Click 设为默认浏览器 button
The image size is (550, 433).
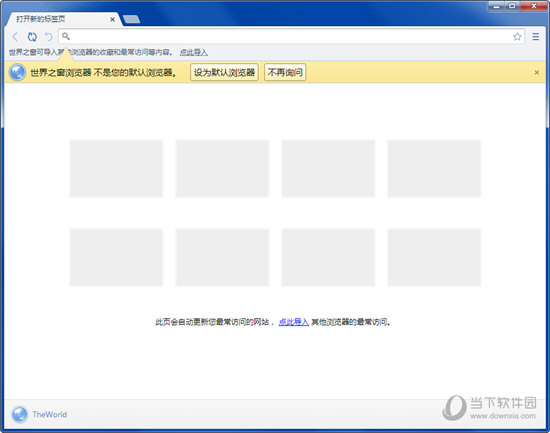point(224,72)
